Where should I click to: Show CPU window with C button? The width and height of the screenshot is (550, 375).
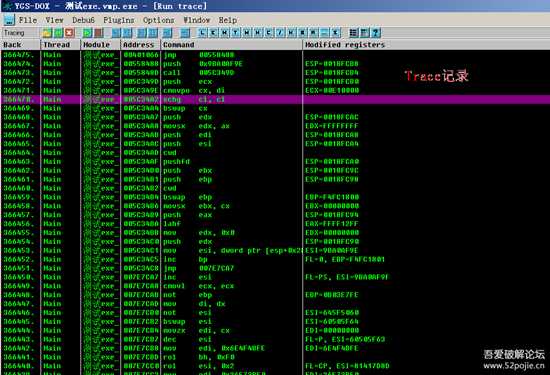269,33
